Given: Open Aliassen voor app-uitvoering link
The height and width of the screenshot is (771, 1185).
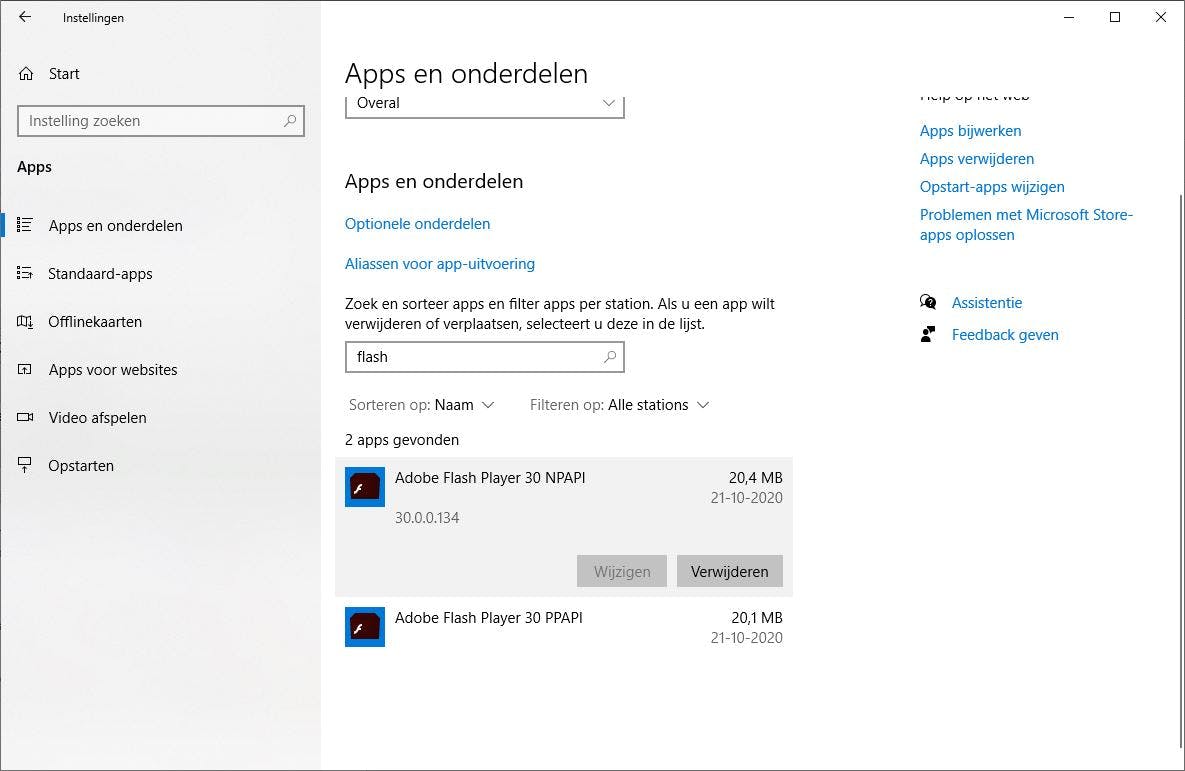Looking at the screenshot, I should point(440,264).
